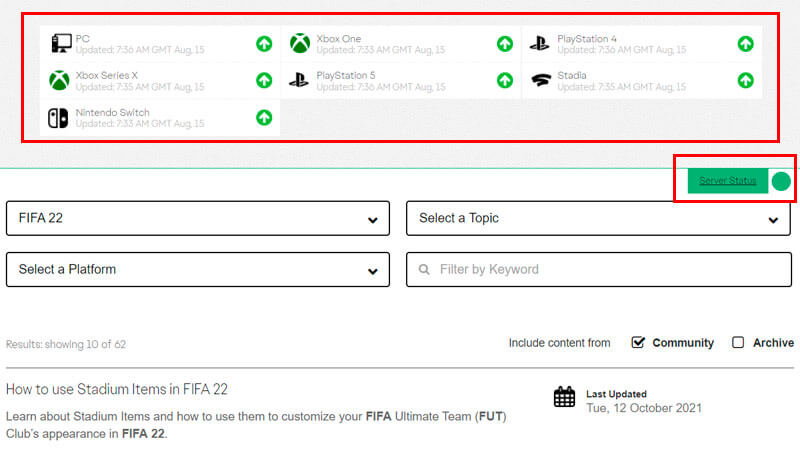This screenshot has height=450, width=800.
Task: Click the green up arrow for Xbox Series X
Action: [264, 81]
